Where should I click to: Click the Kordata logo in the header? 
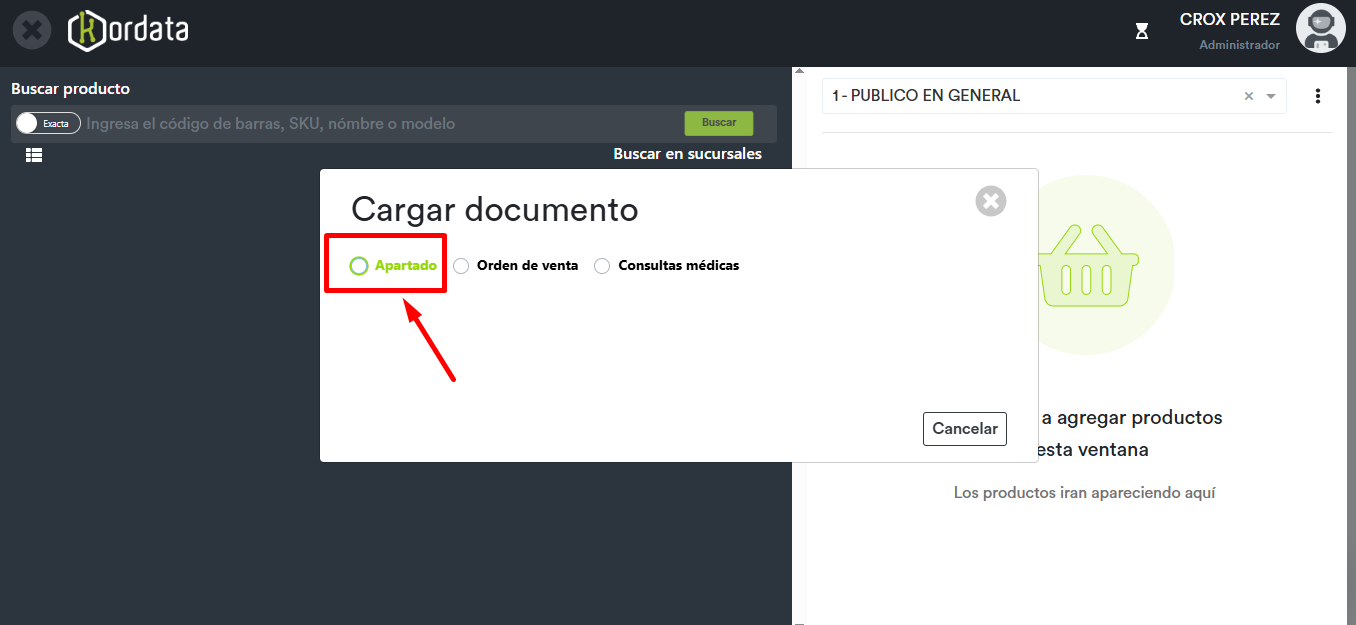128,31
